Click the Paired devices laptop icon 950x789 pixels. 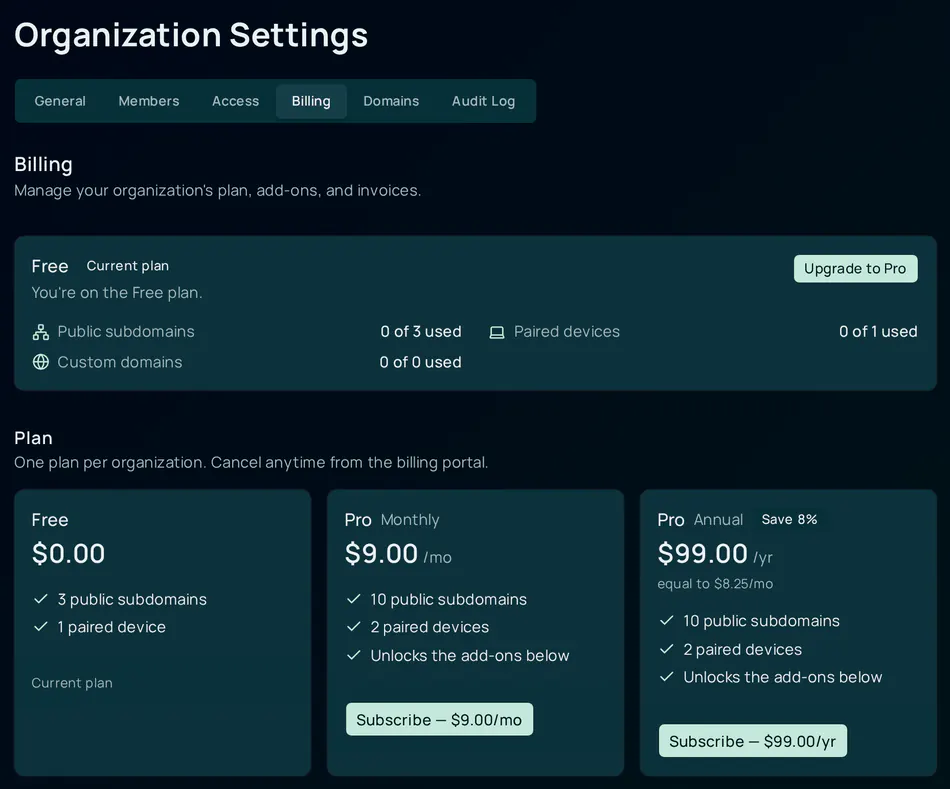click(497, 332)
